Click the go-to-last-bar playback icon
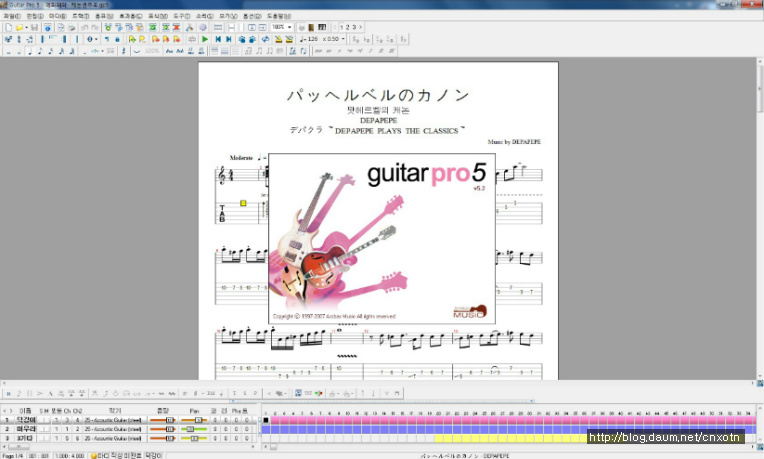 point(229,39)
